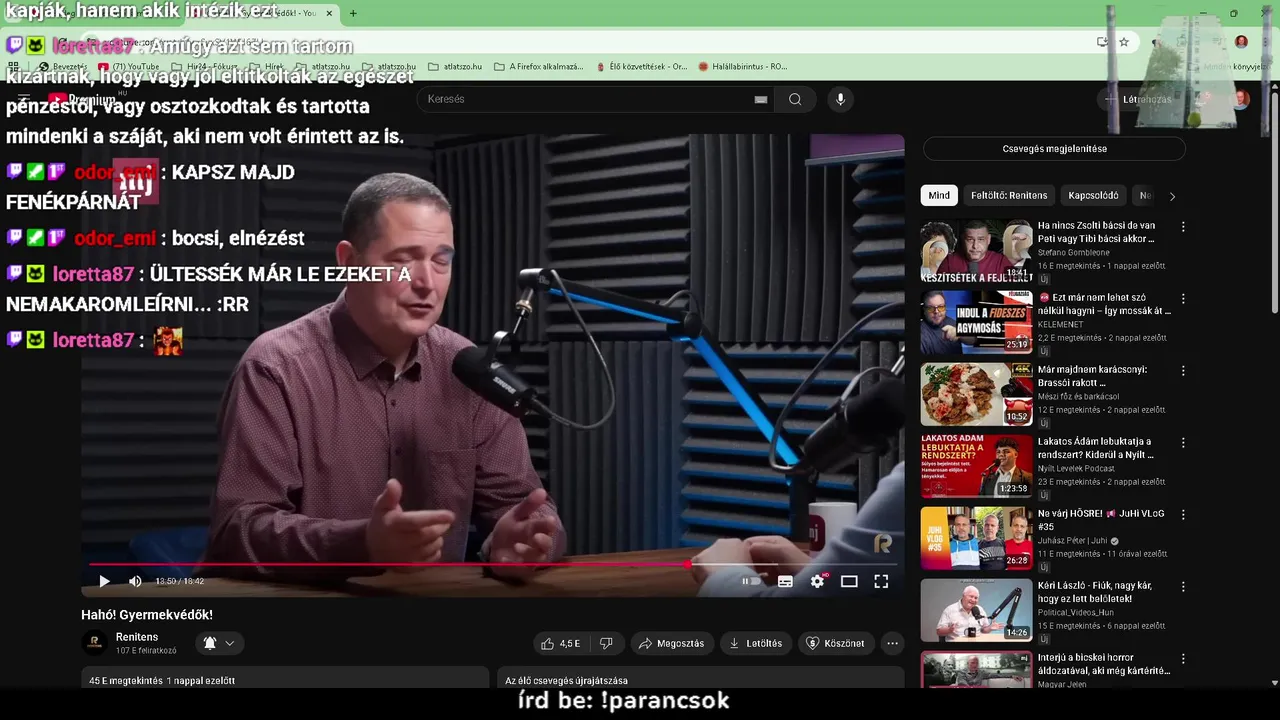Expand the 45 E megtekintés description box
Image resolution: width=1280 pixels, height=720 pixels.
[x=285, y=678]
